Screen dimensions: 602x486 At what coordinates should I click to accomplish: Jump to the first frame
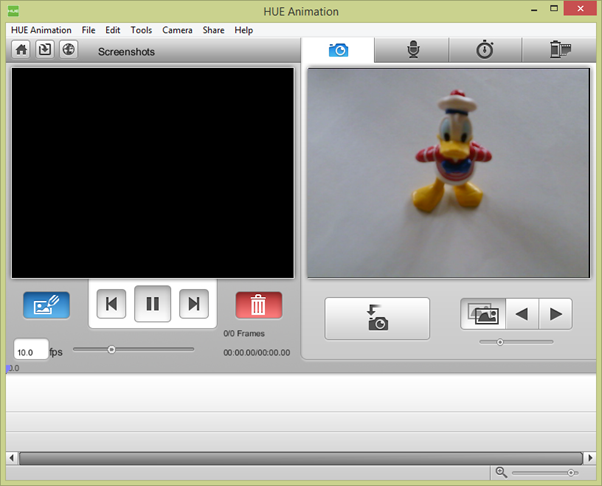tap(111, 304)
